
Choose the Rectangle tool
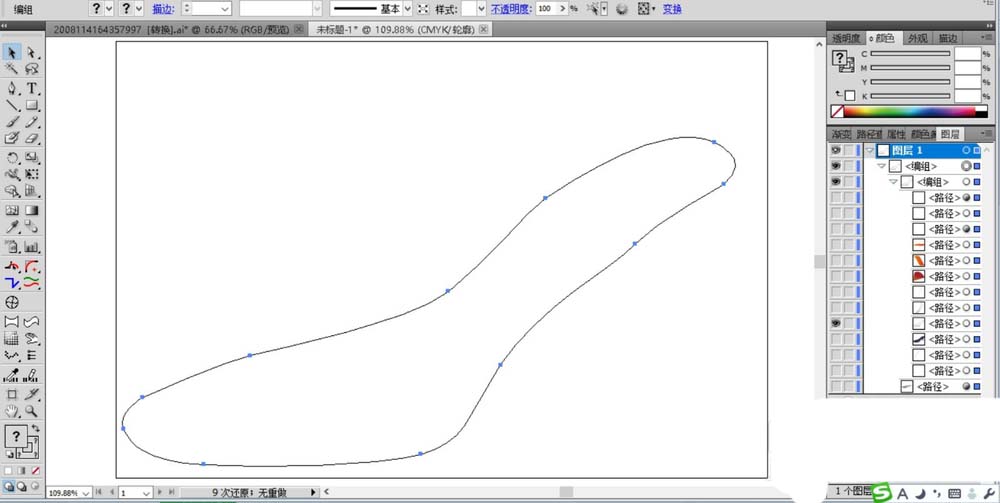click(x=31, y=105)
